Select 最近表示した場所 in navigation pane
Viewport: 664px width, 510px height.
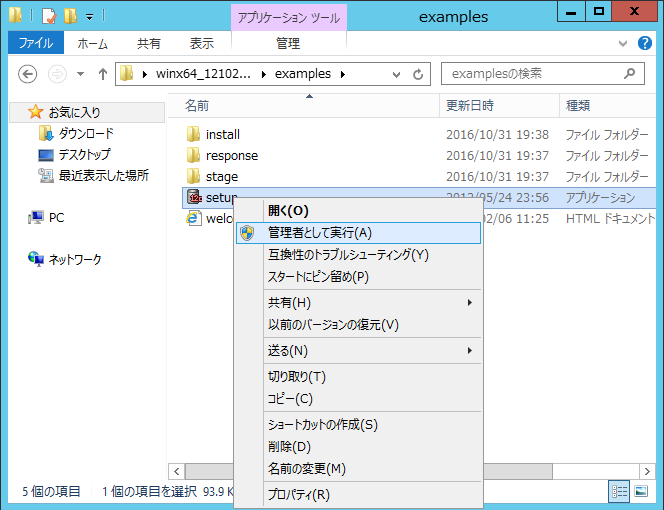pos(103,175)
